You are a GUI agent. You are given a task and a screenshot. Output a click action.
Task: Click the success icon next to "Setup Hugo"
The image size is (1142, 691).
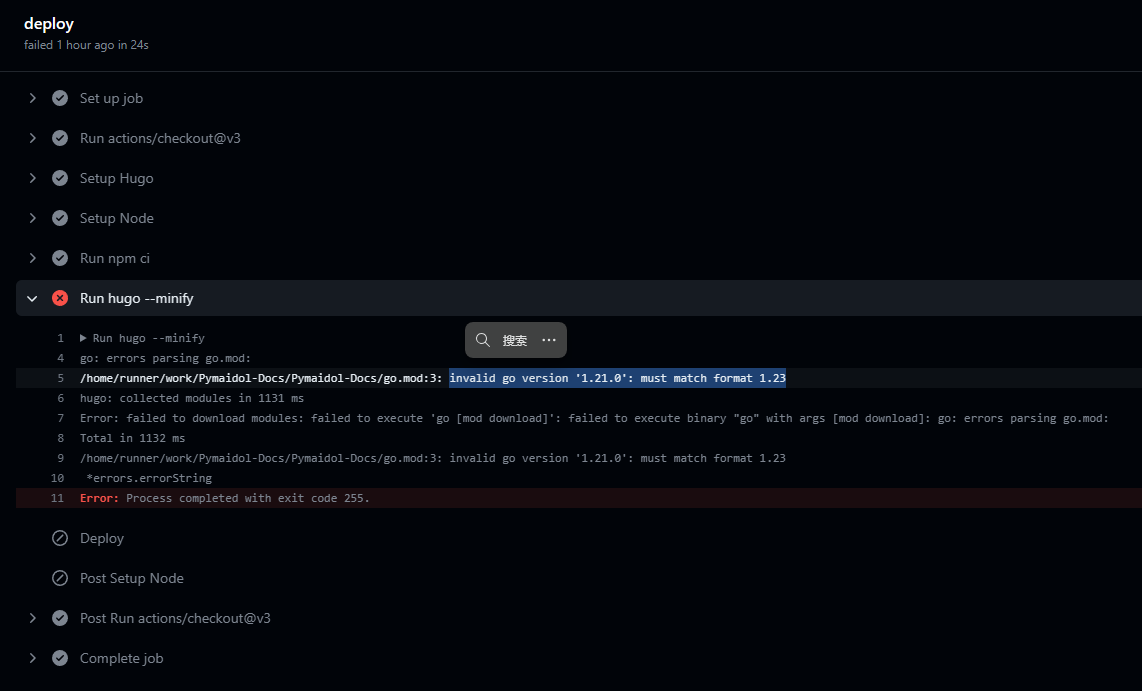(x=60, y=178)
